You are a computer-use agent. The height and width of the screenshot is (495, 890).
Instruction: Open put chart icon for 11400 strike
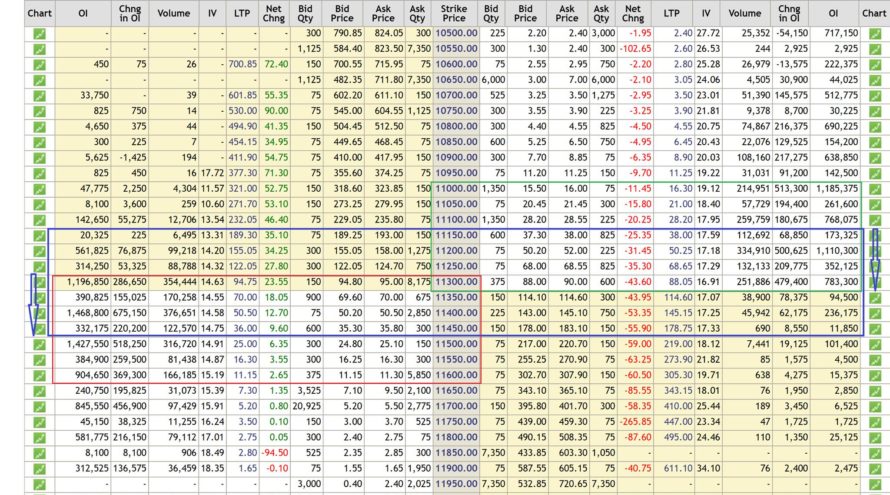click(x=875, y=313)
